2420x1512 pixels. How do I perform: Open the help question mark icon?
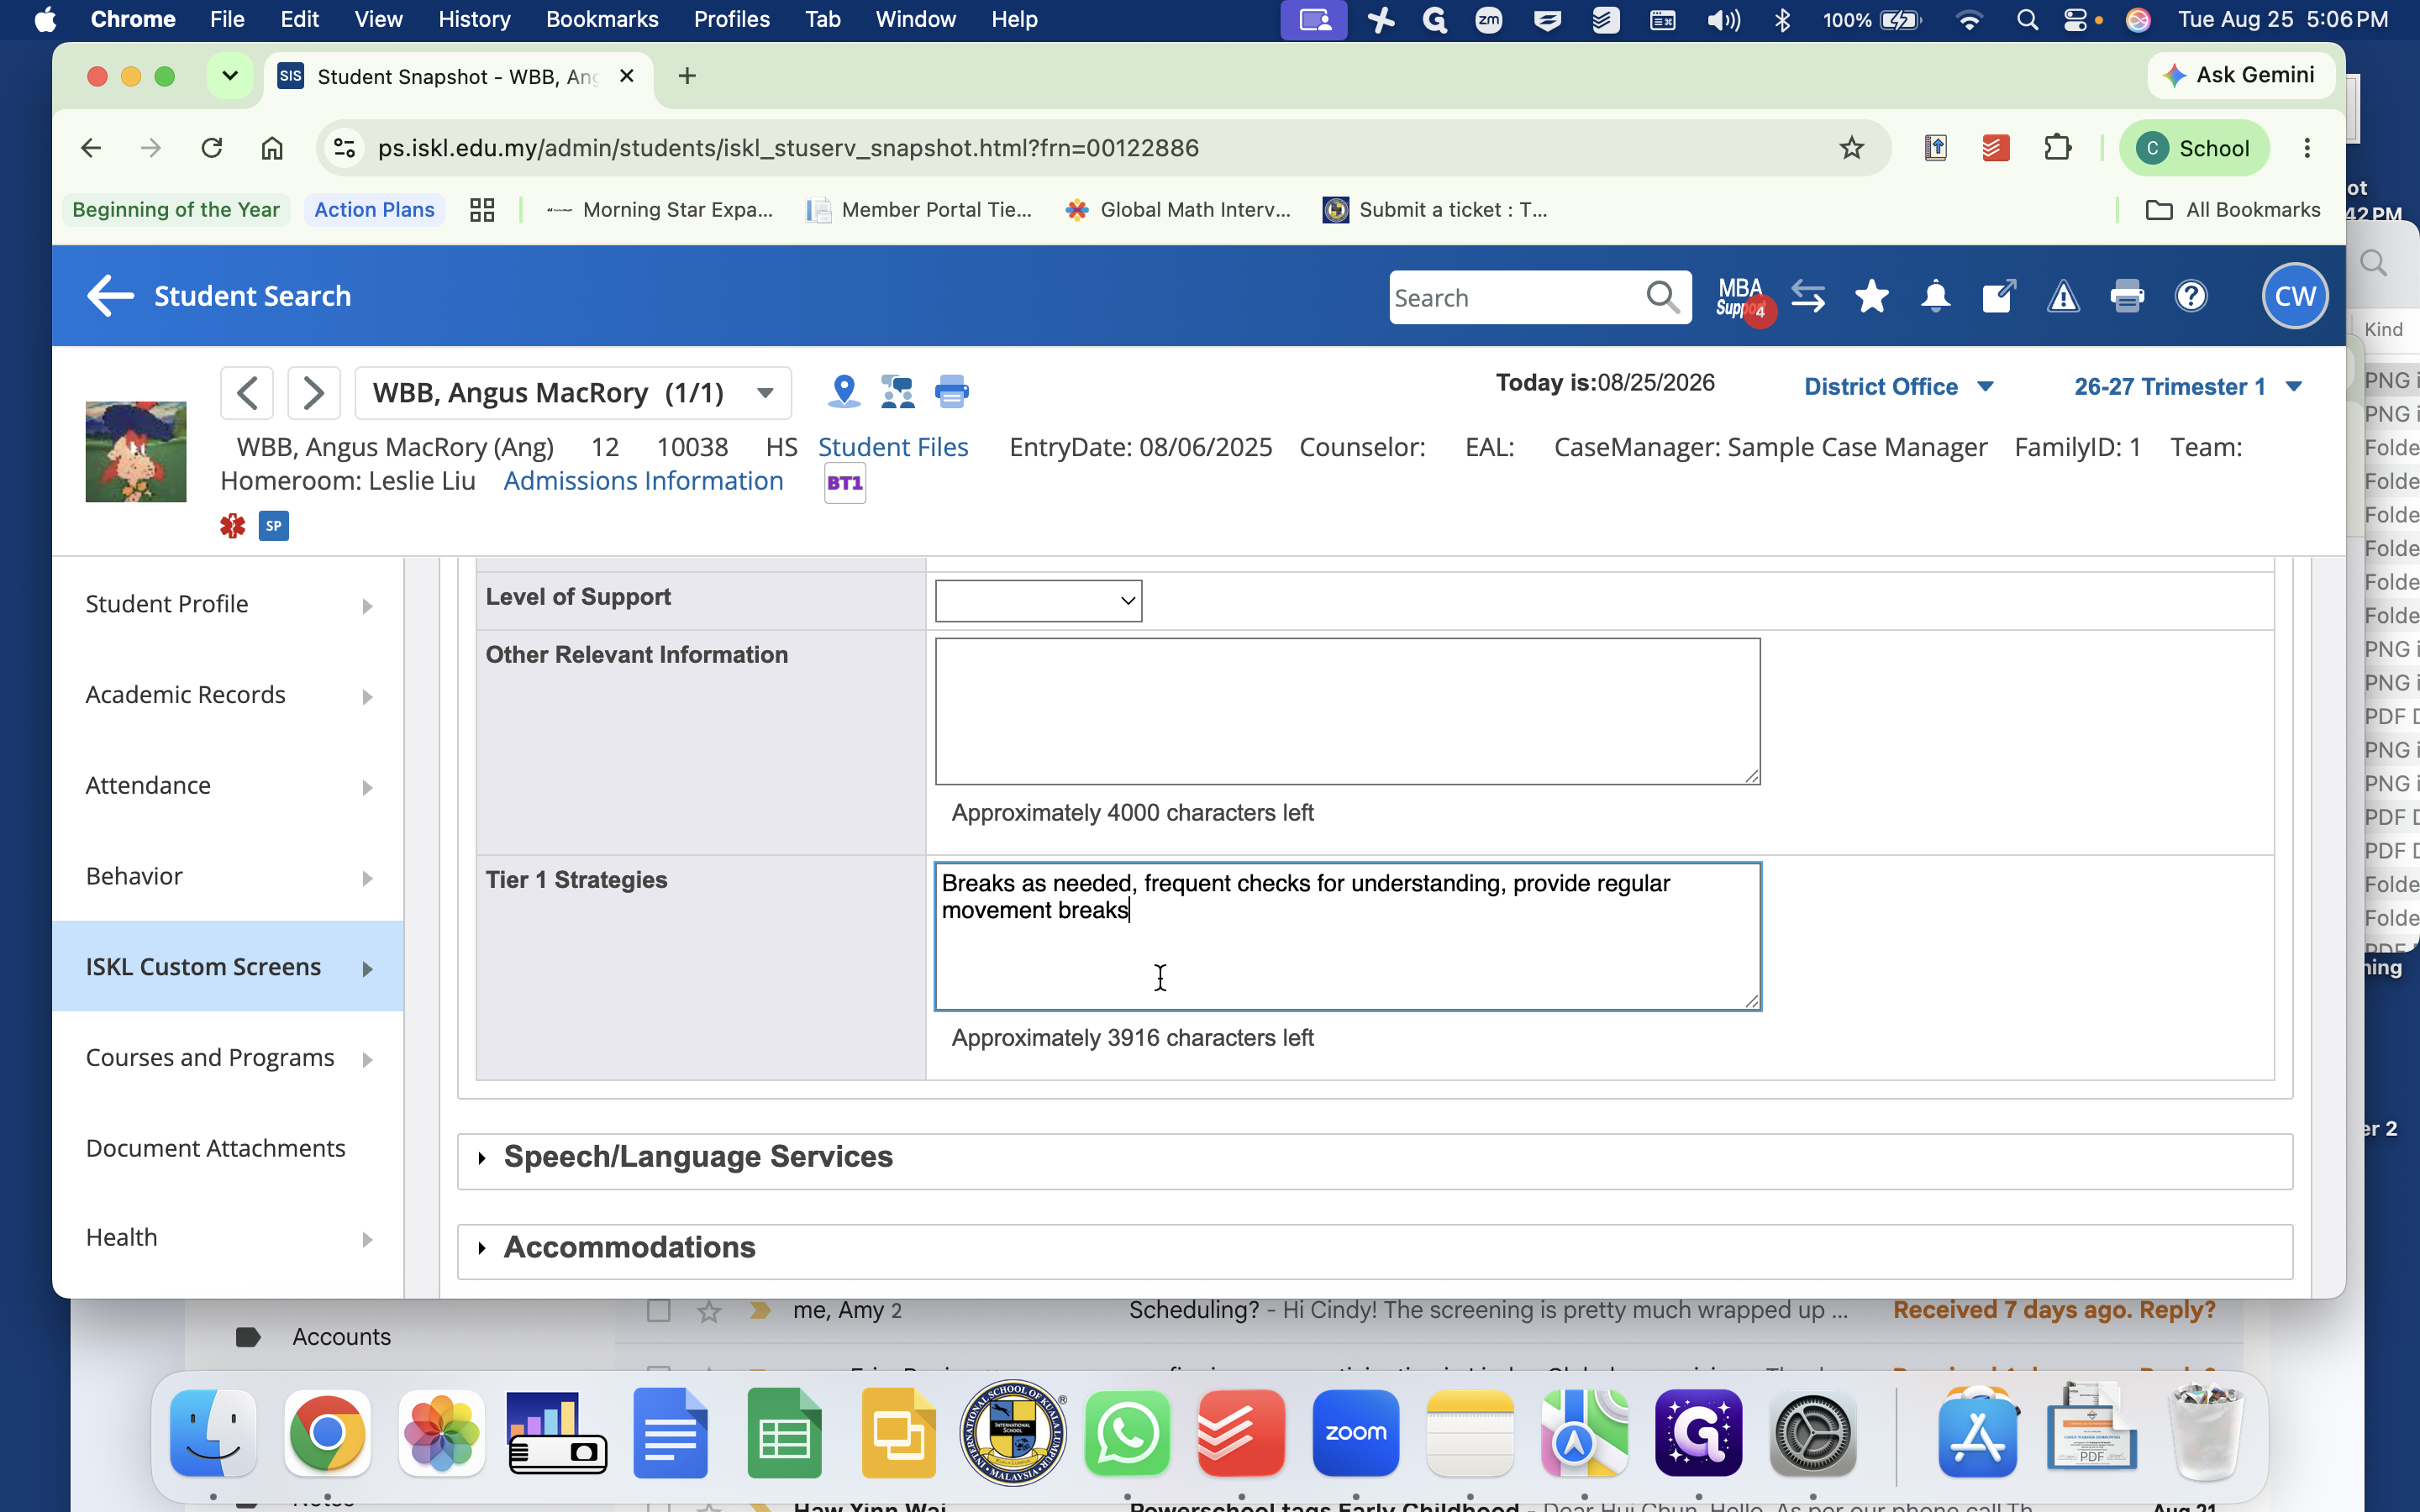2191,296
